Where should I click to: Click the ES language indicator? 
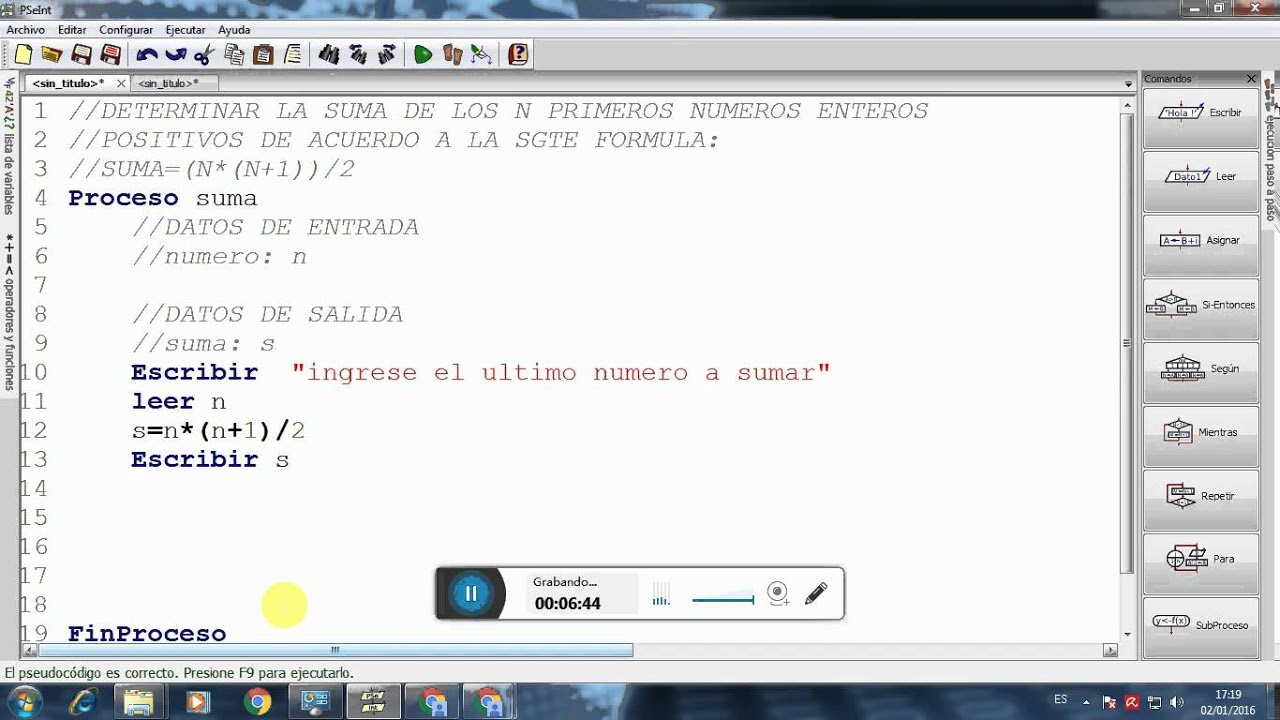1060,700
